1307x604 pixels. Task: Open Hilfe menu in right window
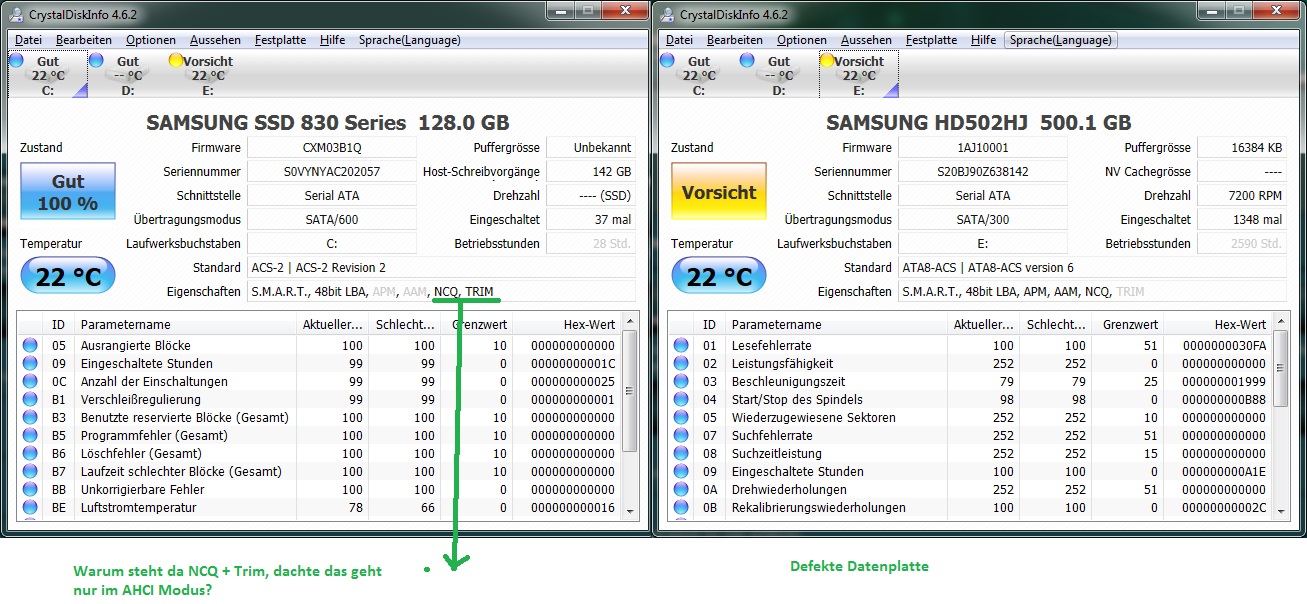pos(984,40)
